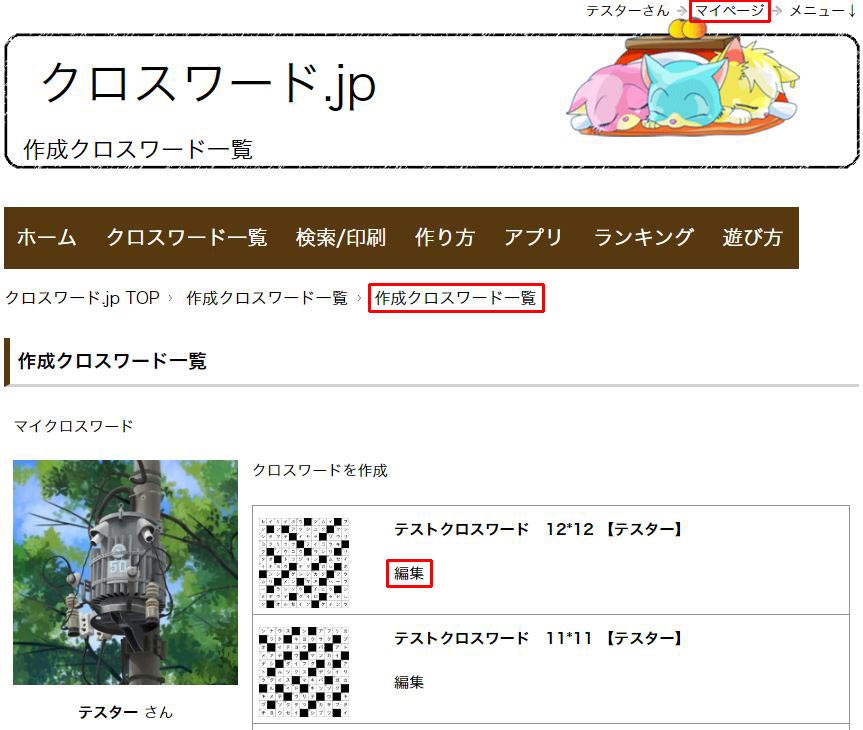
Task: Open ランキング navigation item
Action: (643, 237)
